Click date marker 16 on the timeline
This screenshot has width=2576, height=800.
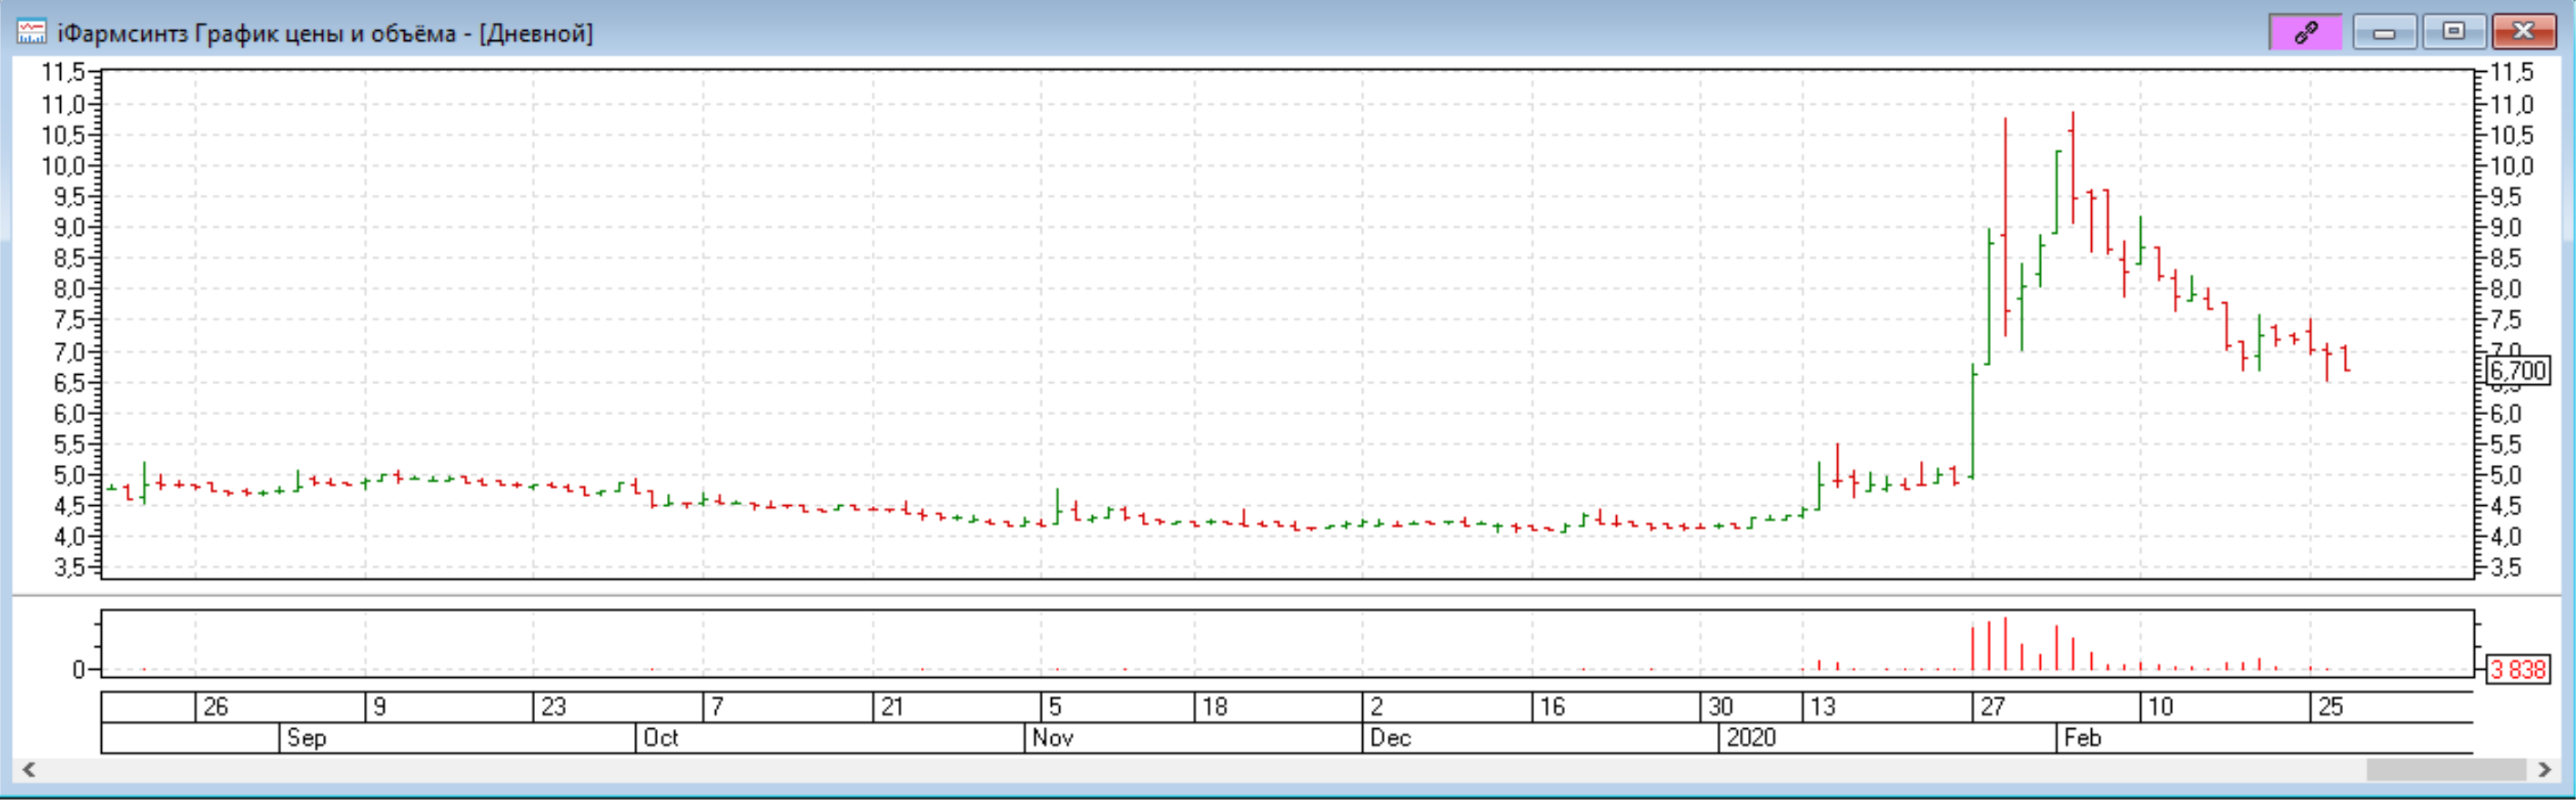1552,707
